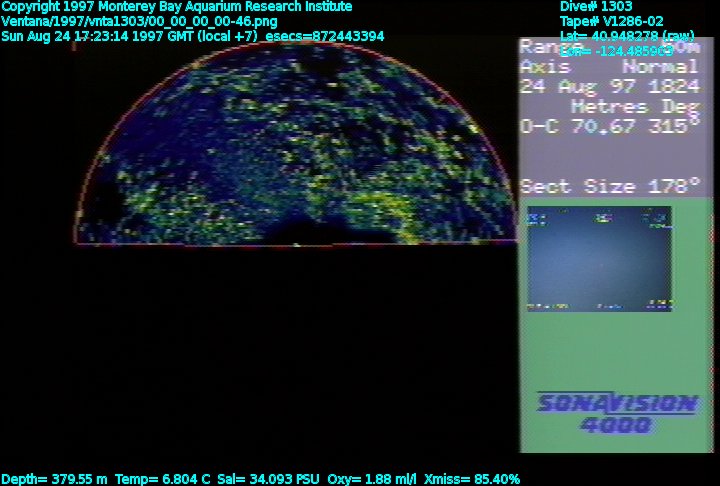Select the Normal axis mode value
This screenshot has height=486, width=720.
click(x=660, y=67)
